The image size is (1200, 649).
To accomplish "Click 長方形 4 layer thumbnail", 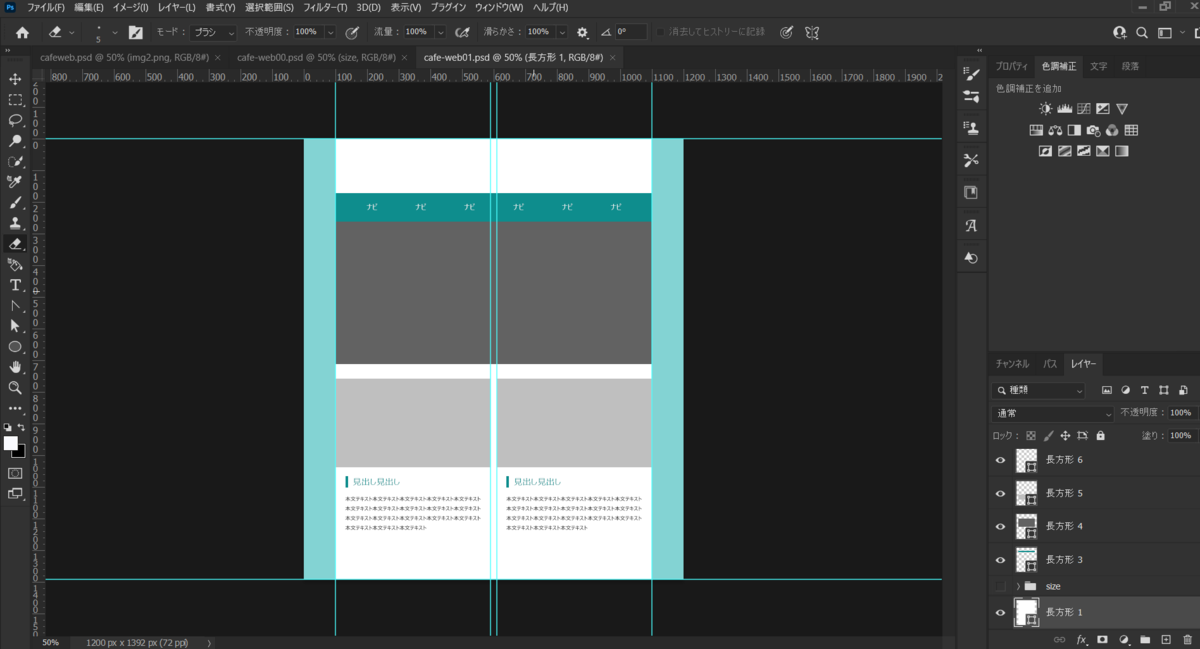I will (1026, 526).
